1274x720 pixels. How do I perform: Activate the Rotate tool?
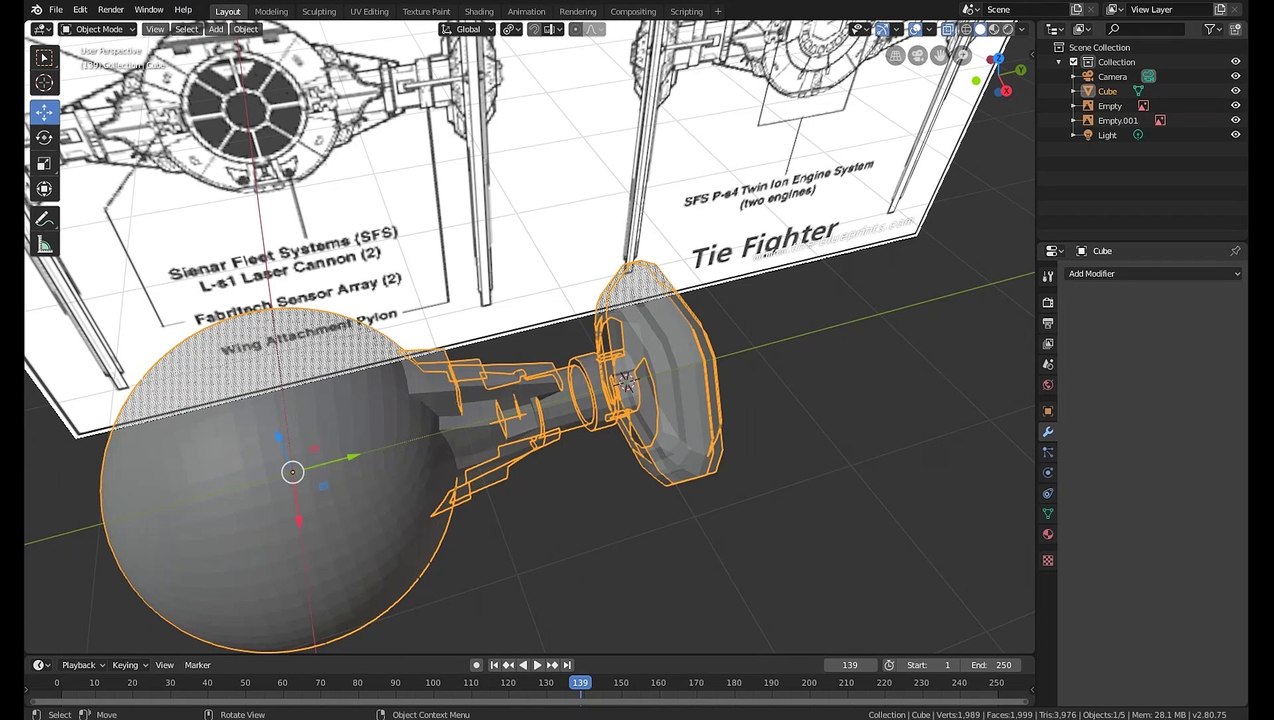pos(44,137)
